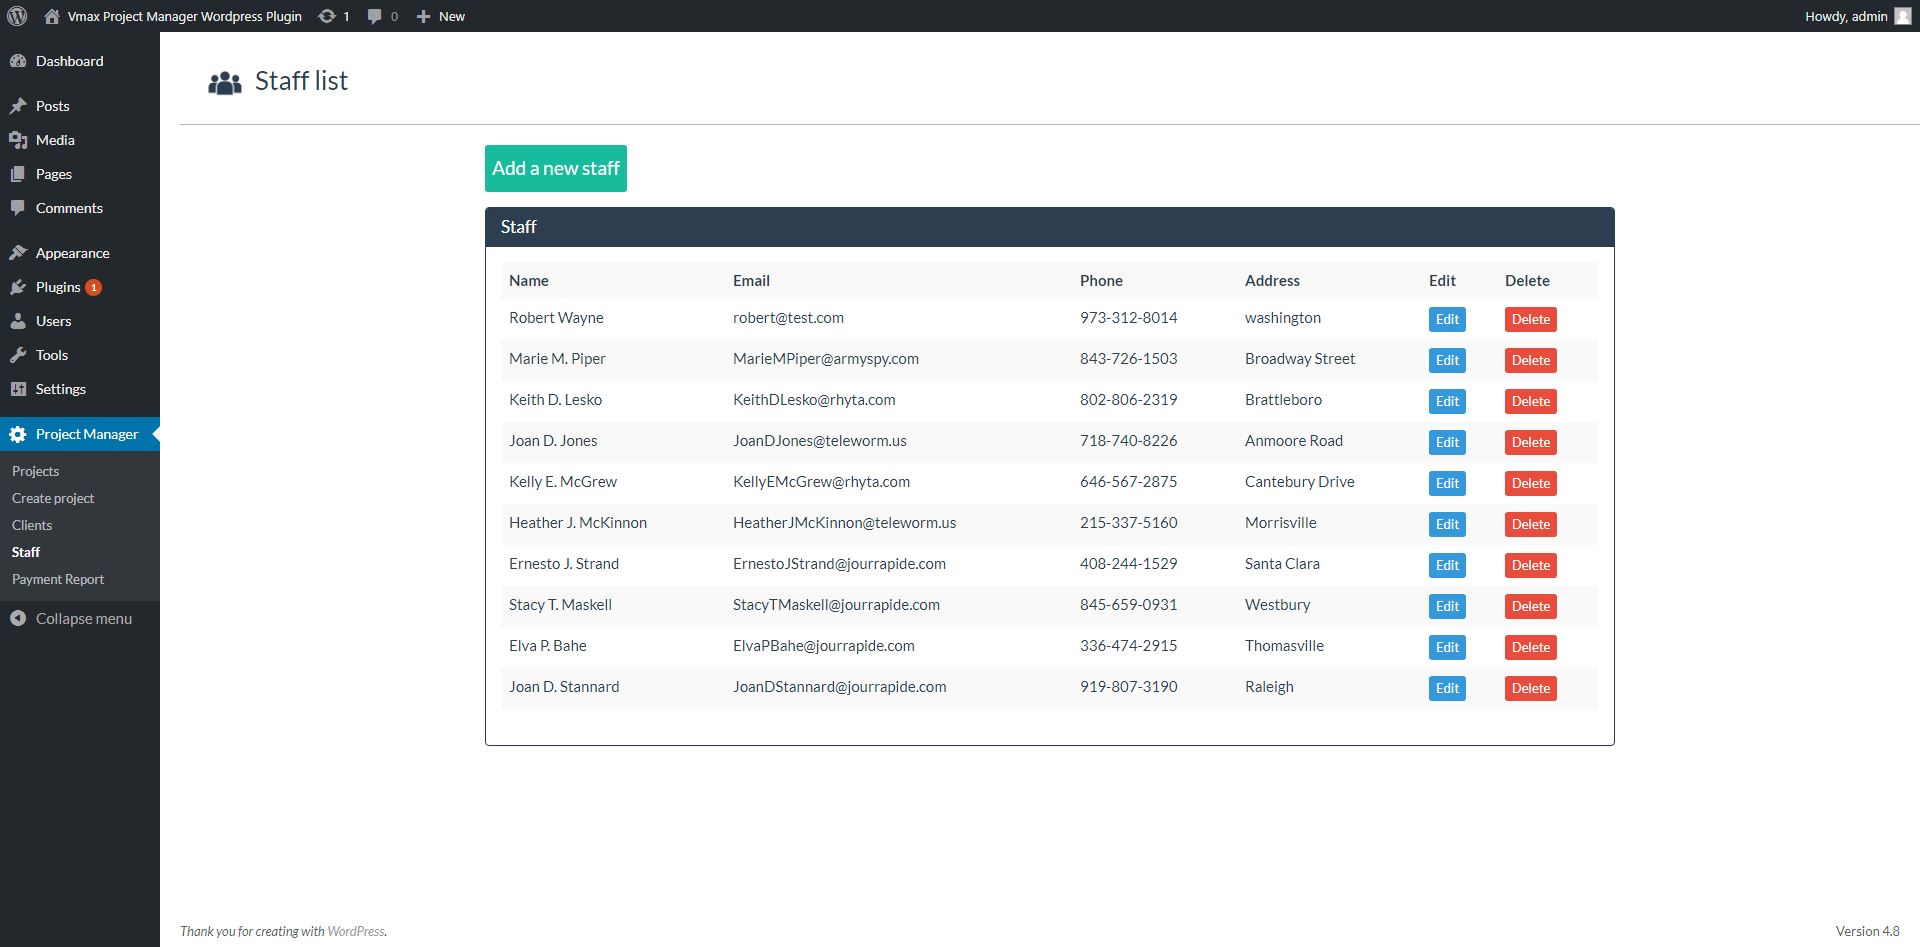1920x947 pixels.
Task: Edit Keith D. Lesko's record
Action: pyautogui.click(x=1447, y=401)
